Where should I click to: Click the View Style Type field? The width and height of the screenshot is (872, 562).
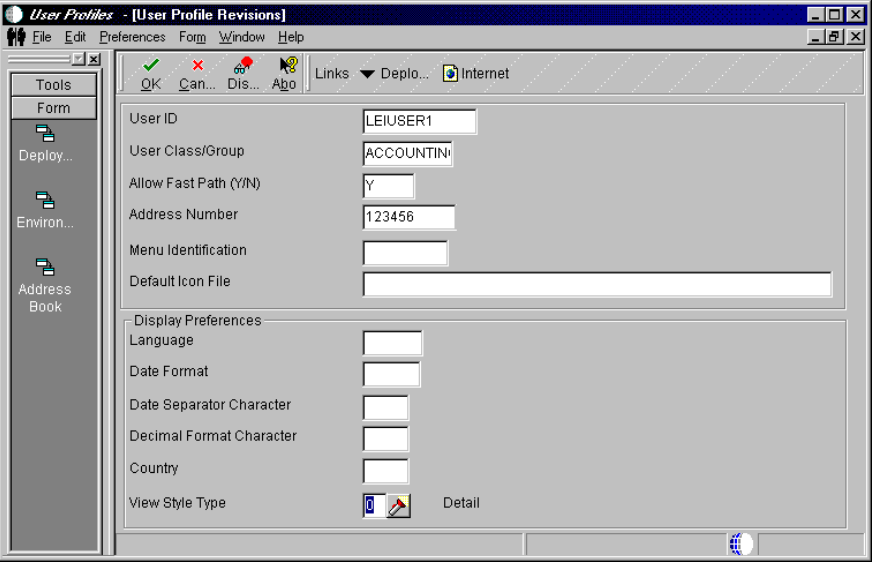(374, 506)
